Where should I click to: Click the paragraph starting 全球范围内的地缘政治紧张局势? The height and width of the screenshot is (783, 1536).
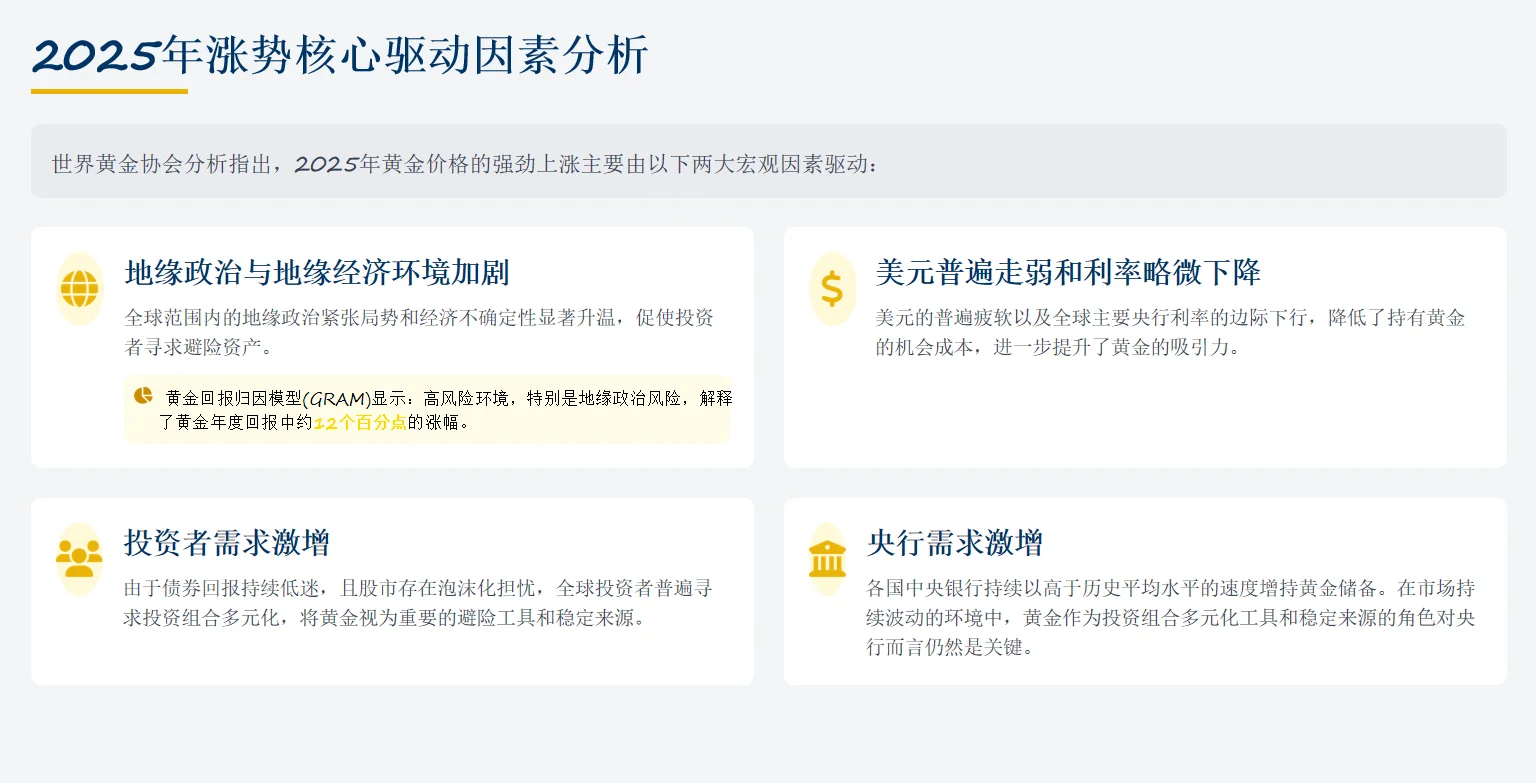coord(419,333)
